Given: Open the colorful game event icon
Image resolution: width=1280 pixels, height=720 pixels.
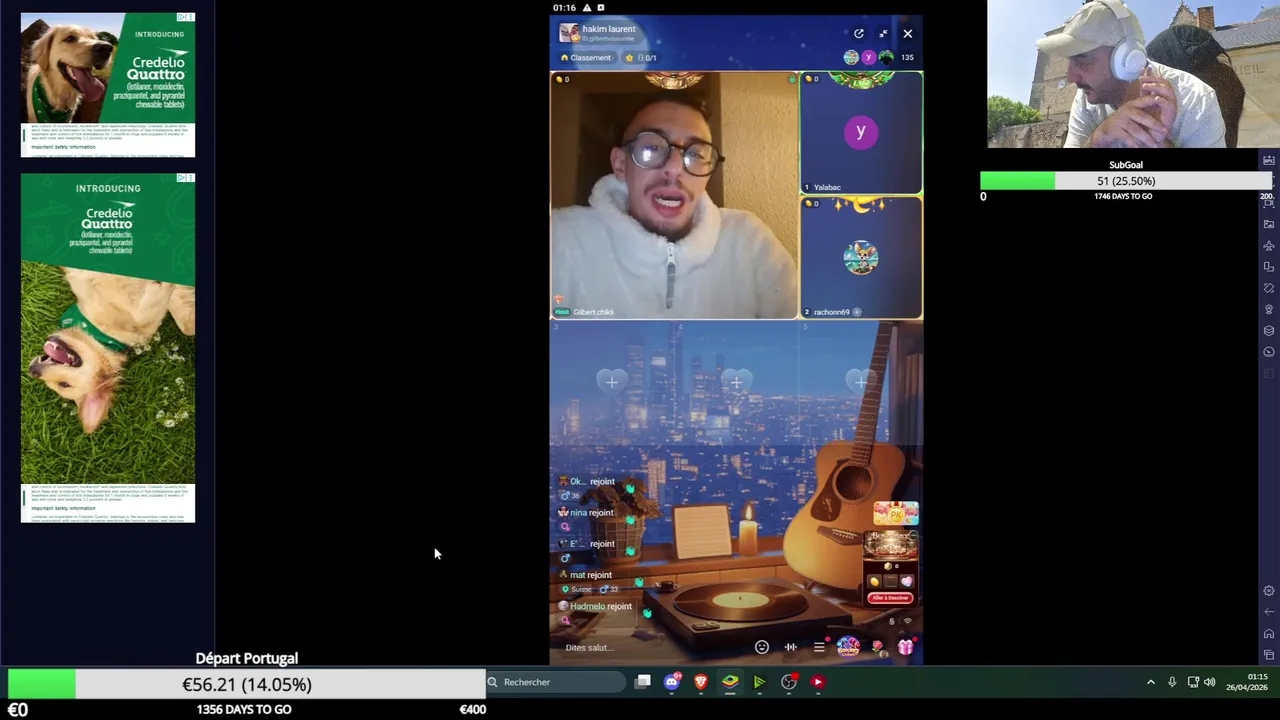Looking at the screenshot, I should [x=848, y=647].
